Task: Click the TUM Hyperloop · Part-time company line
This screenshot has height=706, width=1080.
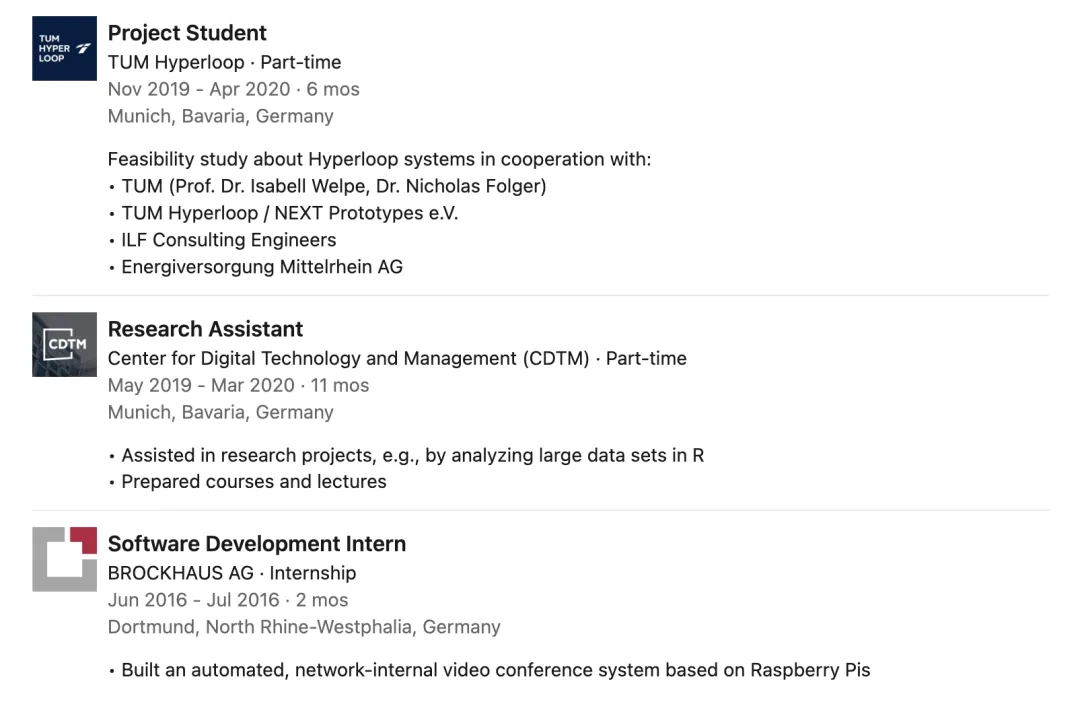Action: [224, 62]
